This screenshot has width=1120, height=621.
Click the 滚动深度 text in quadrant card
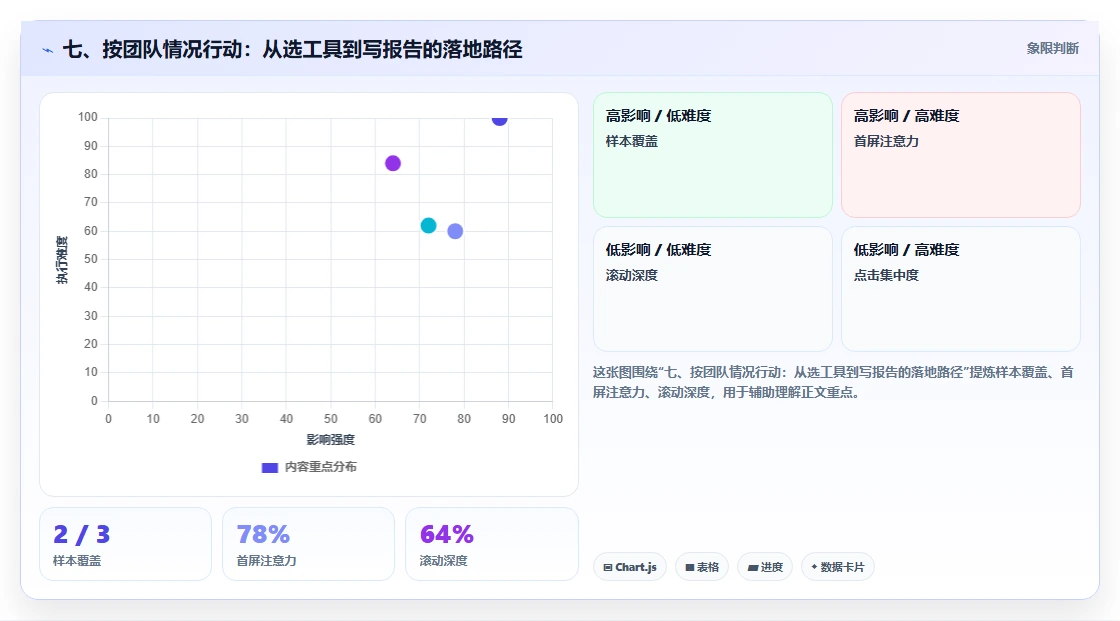(631, 275)
